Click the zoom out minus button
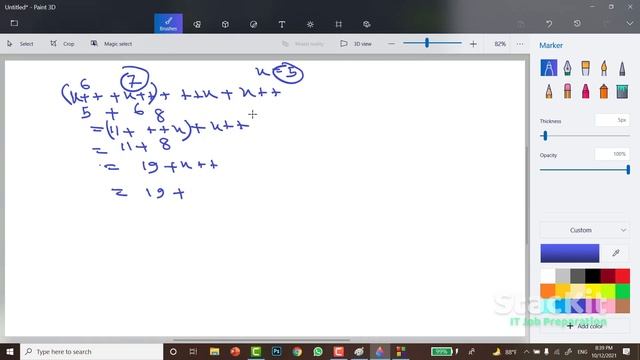Viewport: 640px width, 360px height. (x=391, y=44)
